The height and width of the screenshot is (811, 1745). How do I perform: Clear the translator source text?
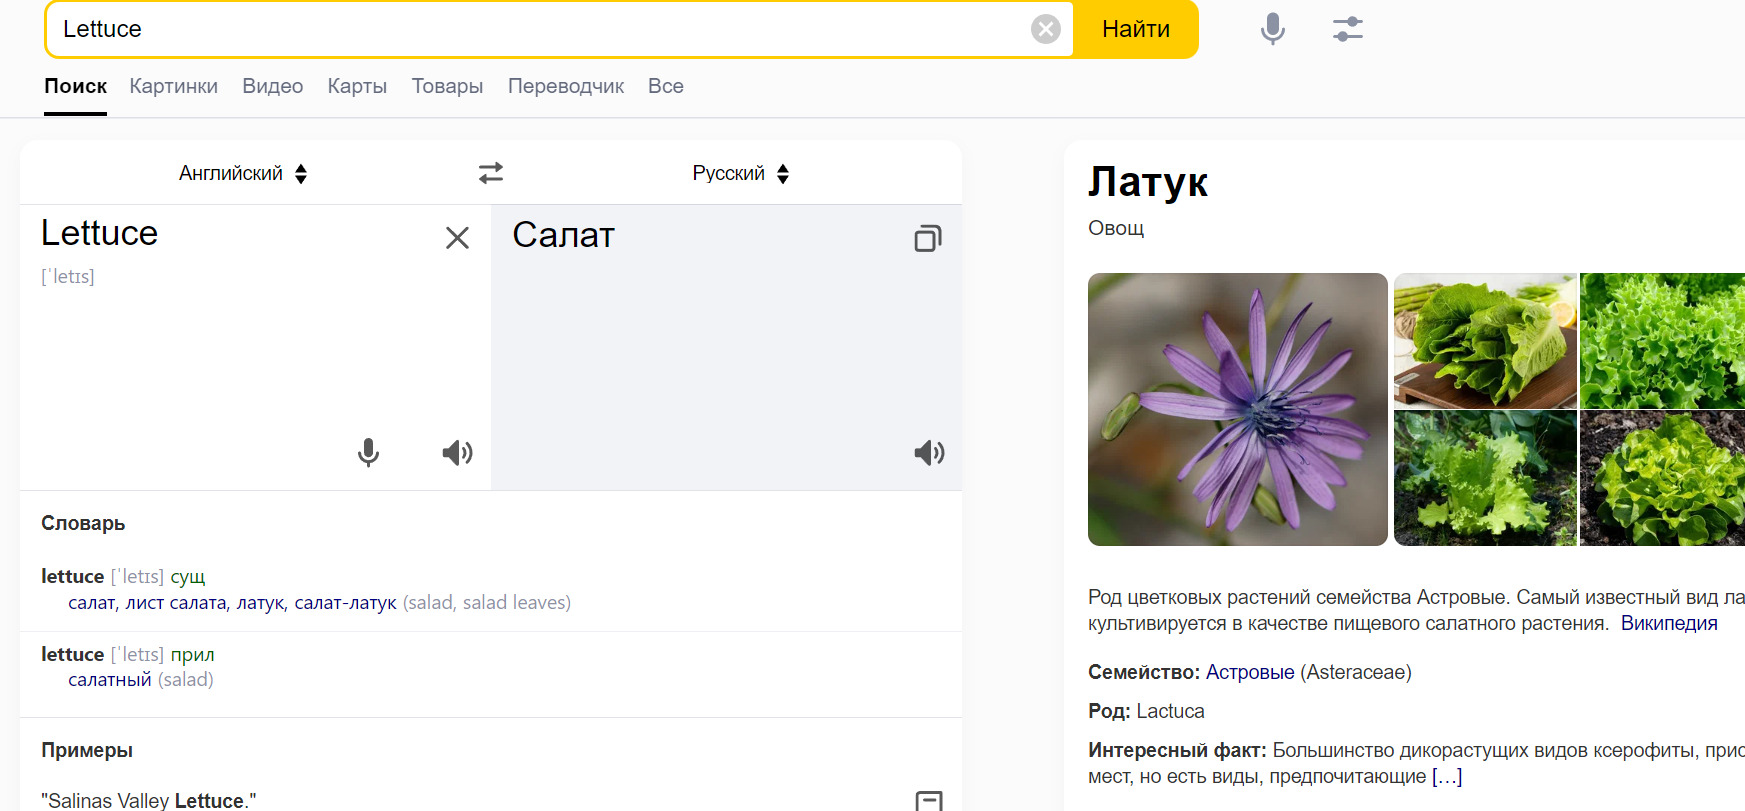[457, 238]
